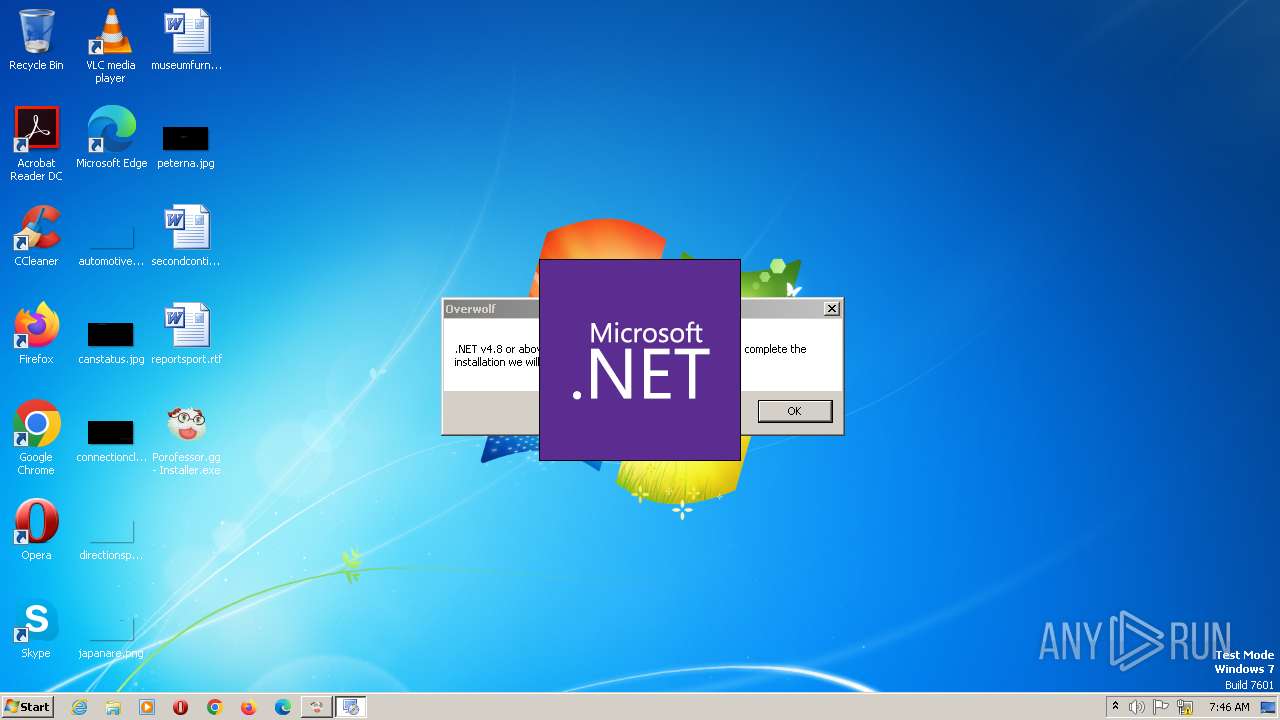Open Windows Media Player from the taskbar
Screen dimensions: 1280x720
(x=147, y=707)
